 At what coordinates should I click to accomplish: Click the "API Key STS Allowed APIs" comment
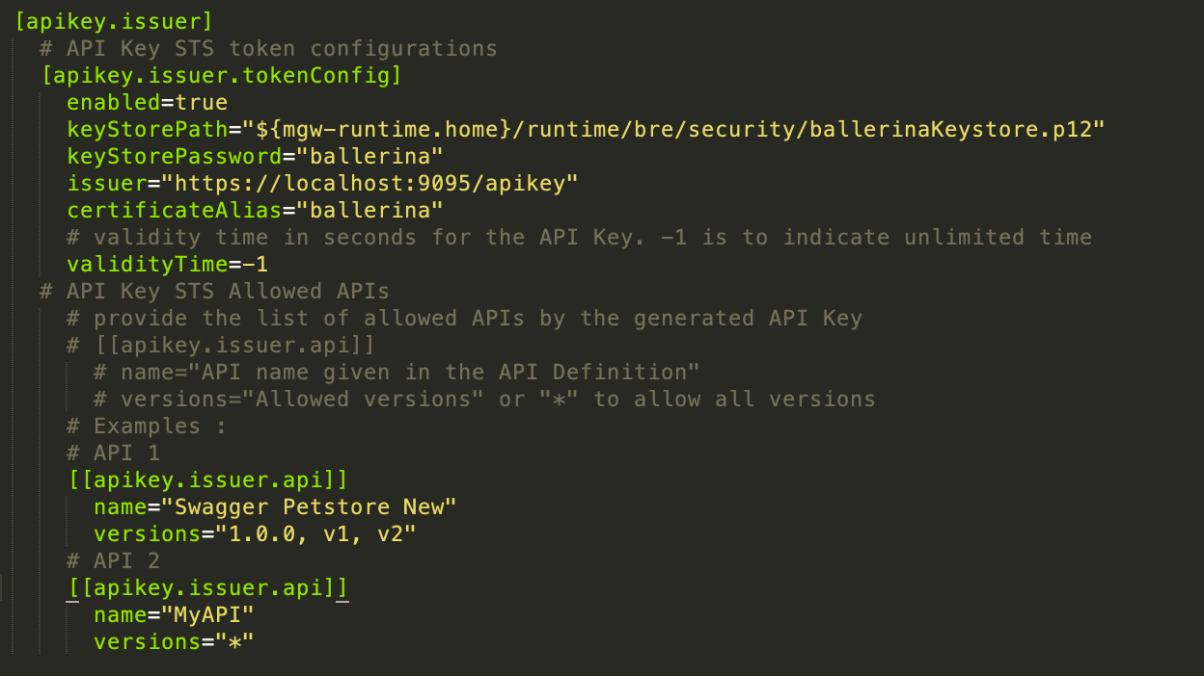tap(214, 291)
